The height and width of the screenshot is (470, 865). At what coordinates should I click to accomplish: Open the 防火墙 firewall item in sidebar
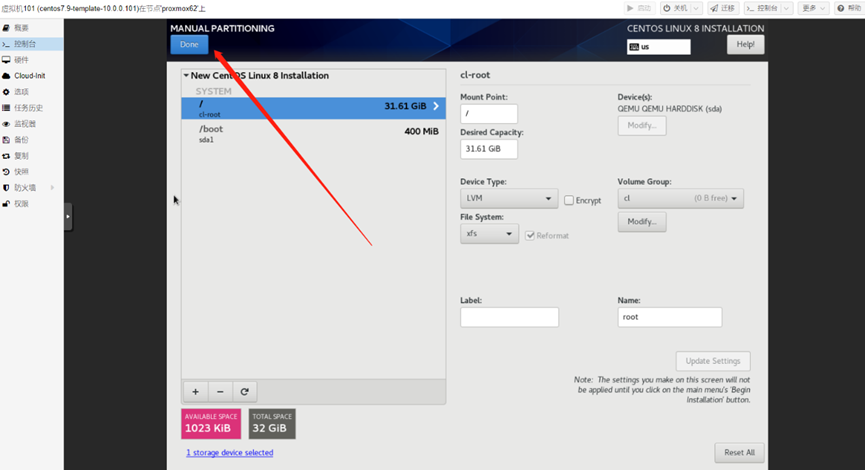[x=31, y=188]
